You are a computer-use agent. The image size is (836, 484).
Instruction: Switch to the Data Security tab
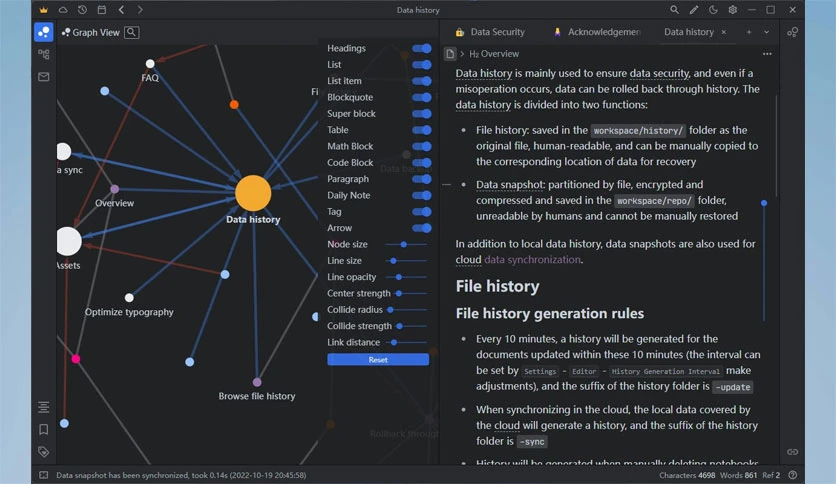pos(489,32)
